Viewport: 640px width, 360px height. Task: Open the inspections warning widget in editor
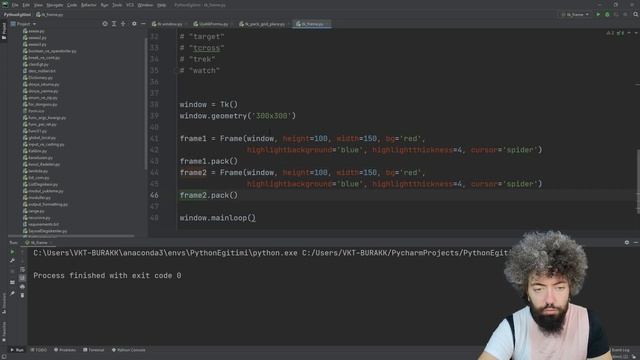click(x=615, y=33)
